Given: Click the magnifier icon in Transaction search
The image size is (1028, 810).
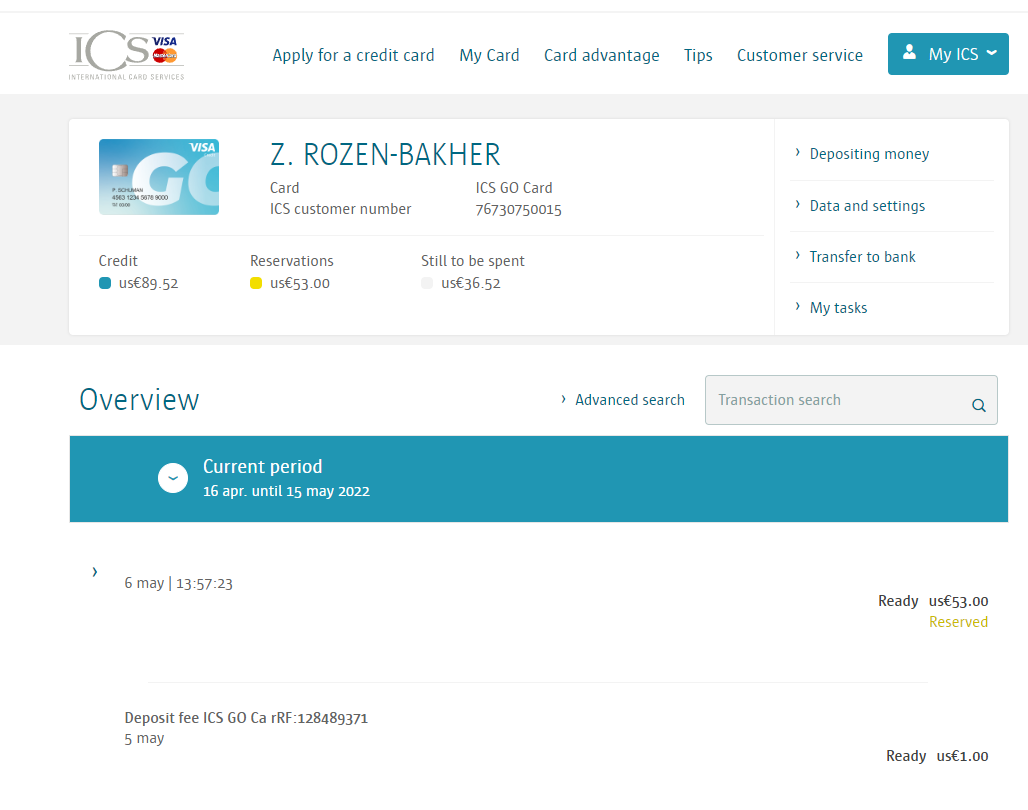Looking at the screenshot, I should [978, 405].
